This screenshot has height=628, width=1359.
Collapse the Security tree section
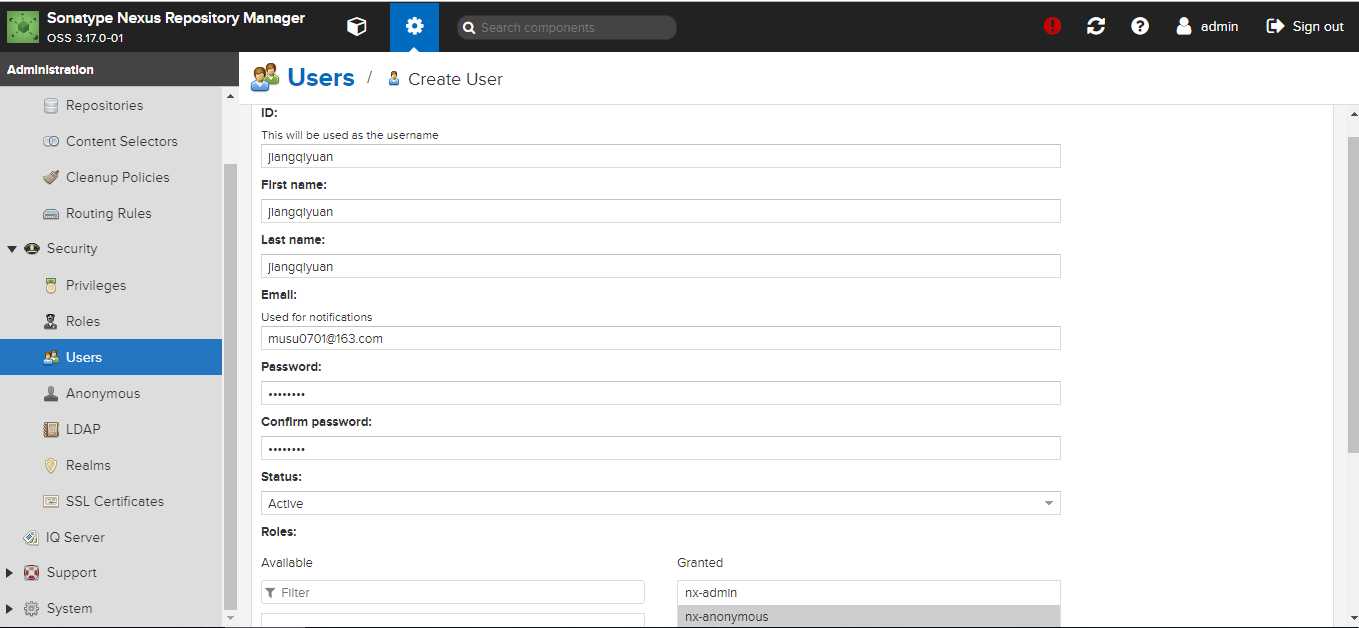[x=12, y=249]
